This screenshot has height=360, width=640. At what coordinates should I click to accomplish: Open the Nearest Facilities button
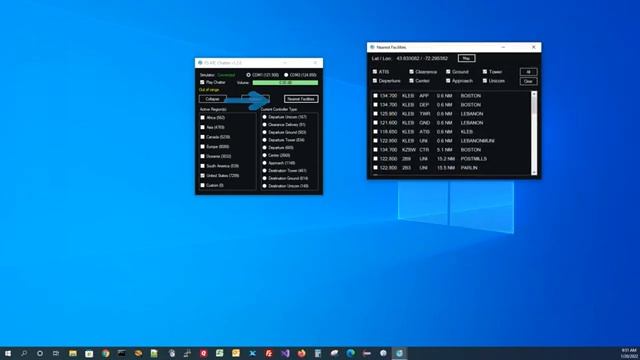pos(301,99)
